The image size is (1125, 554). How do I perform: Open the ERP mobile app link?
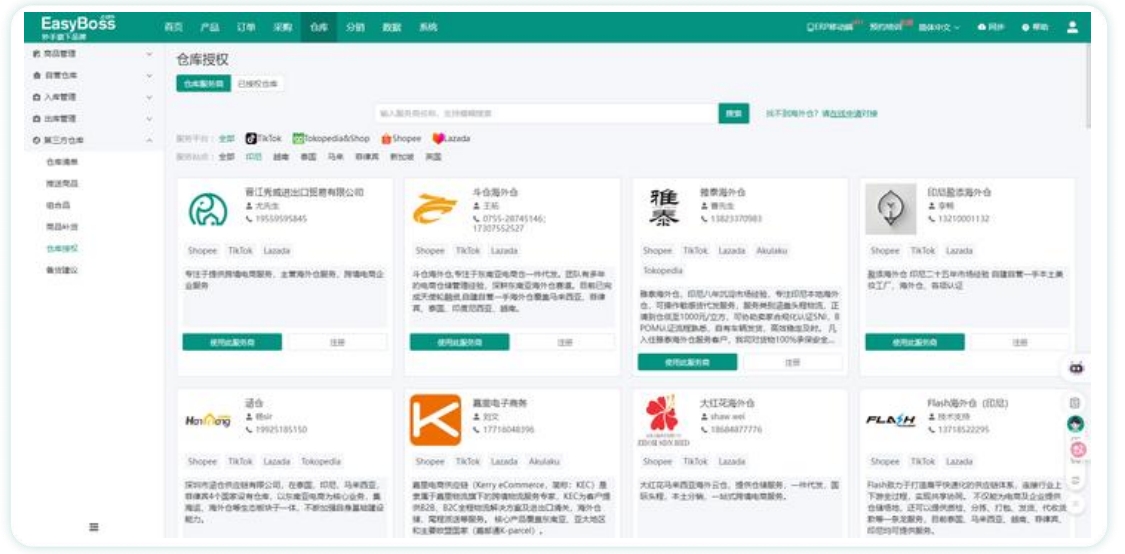831,27
